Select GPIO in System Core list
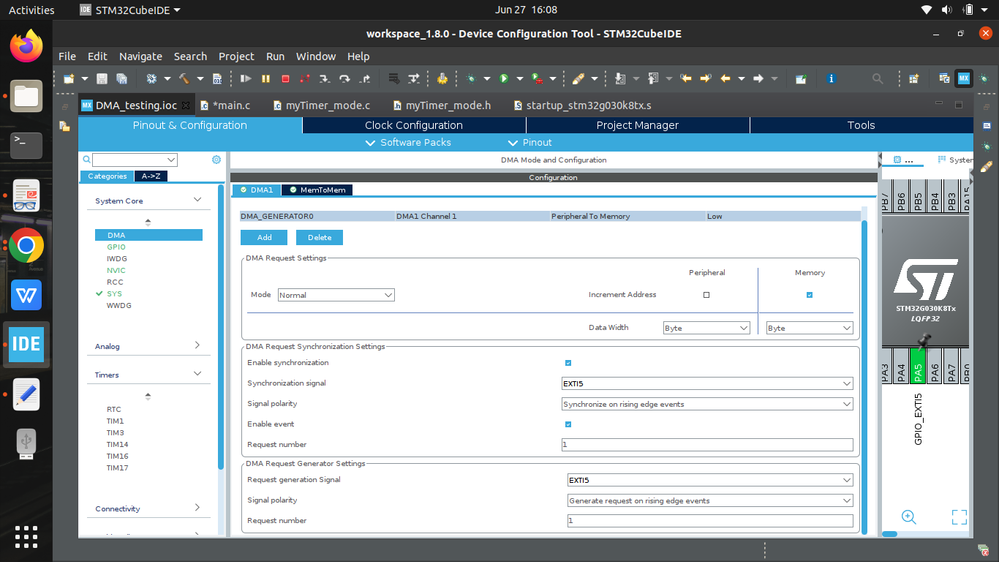 point(116,247)
